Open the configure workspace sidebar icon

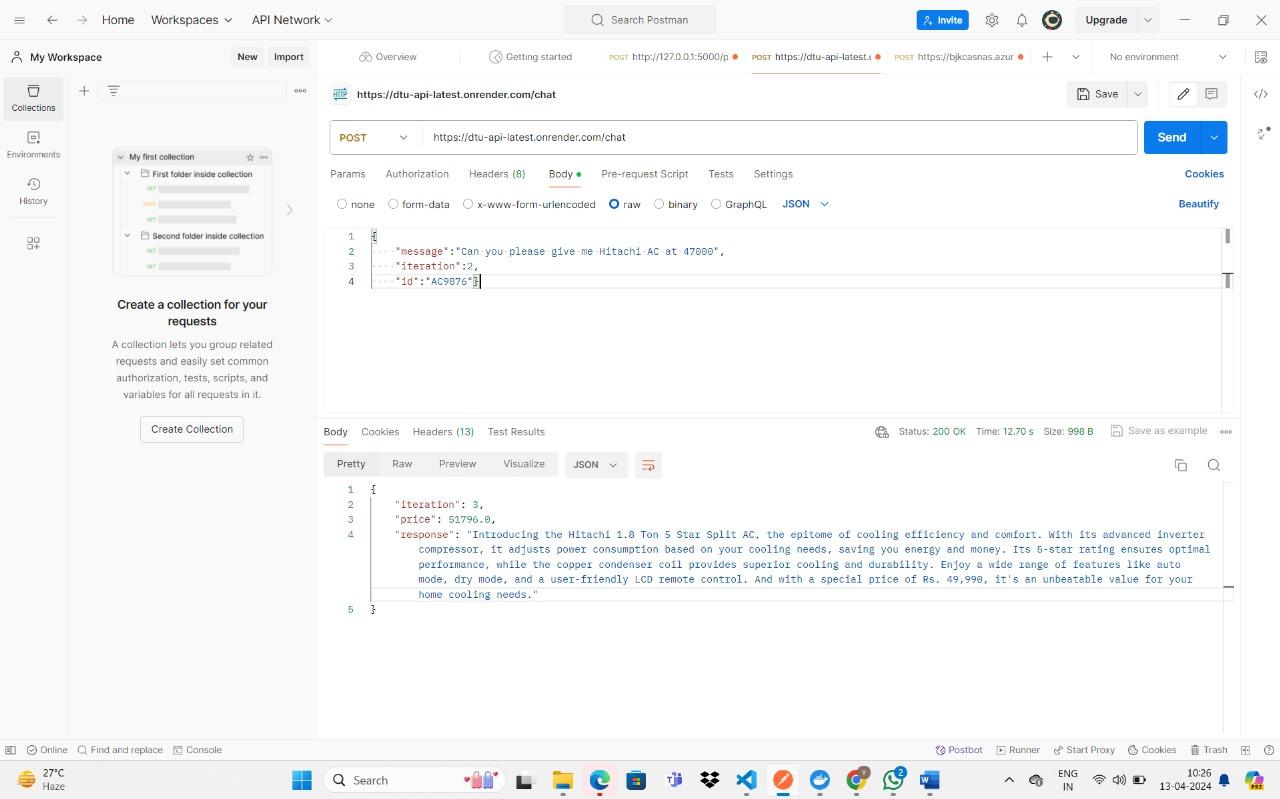click(x=33, y=243)
